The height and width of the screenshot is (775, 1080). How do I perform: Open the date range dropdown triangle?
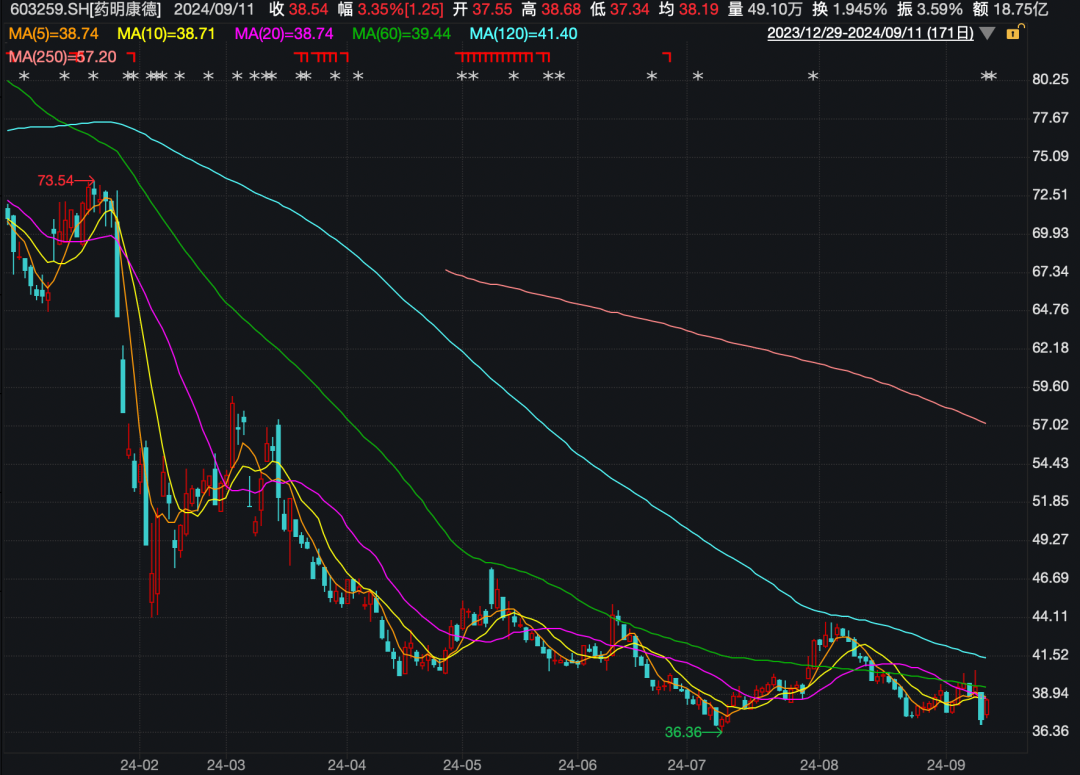point(988,33)
